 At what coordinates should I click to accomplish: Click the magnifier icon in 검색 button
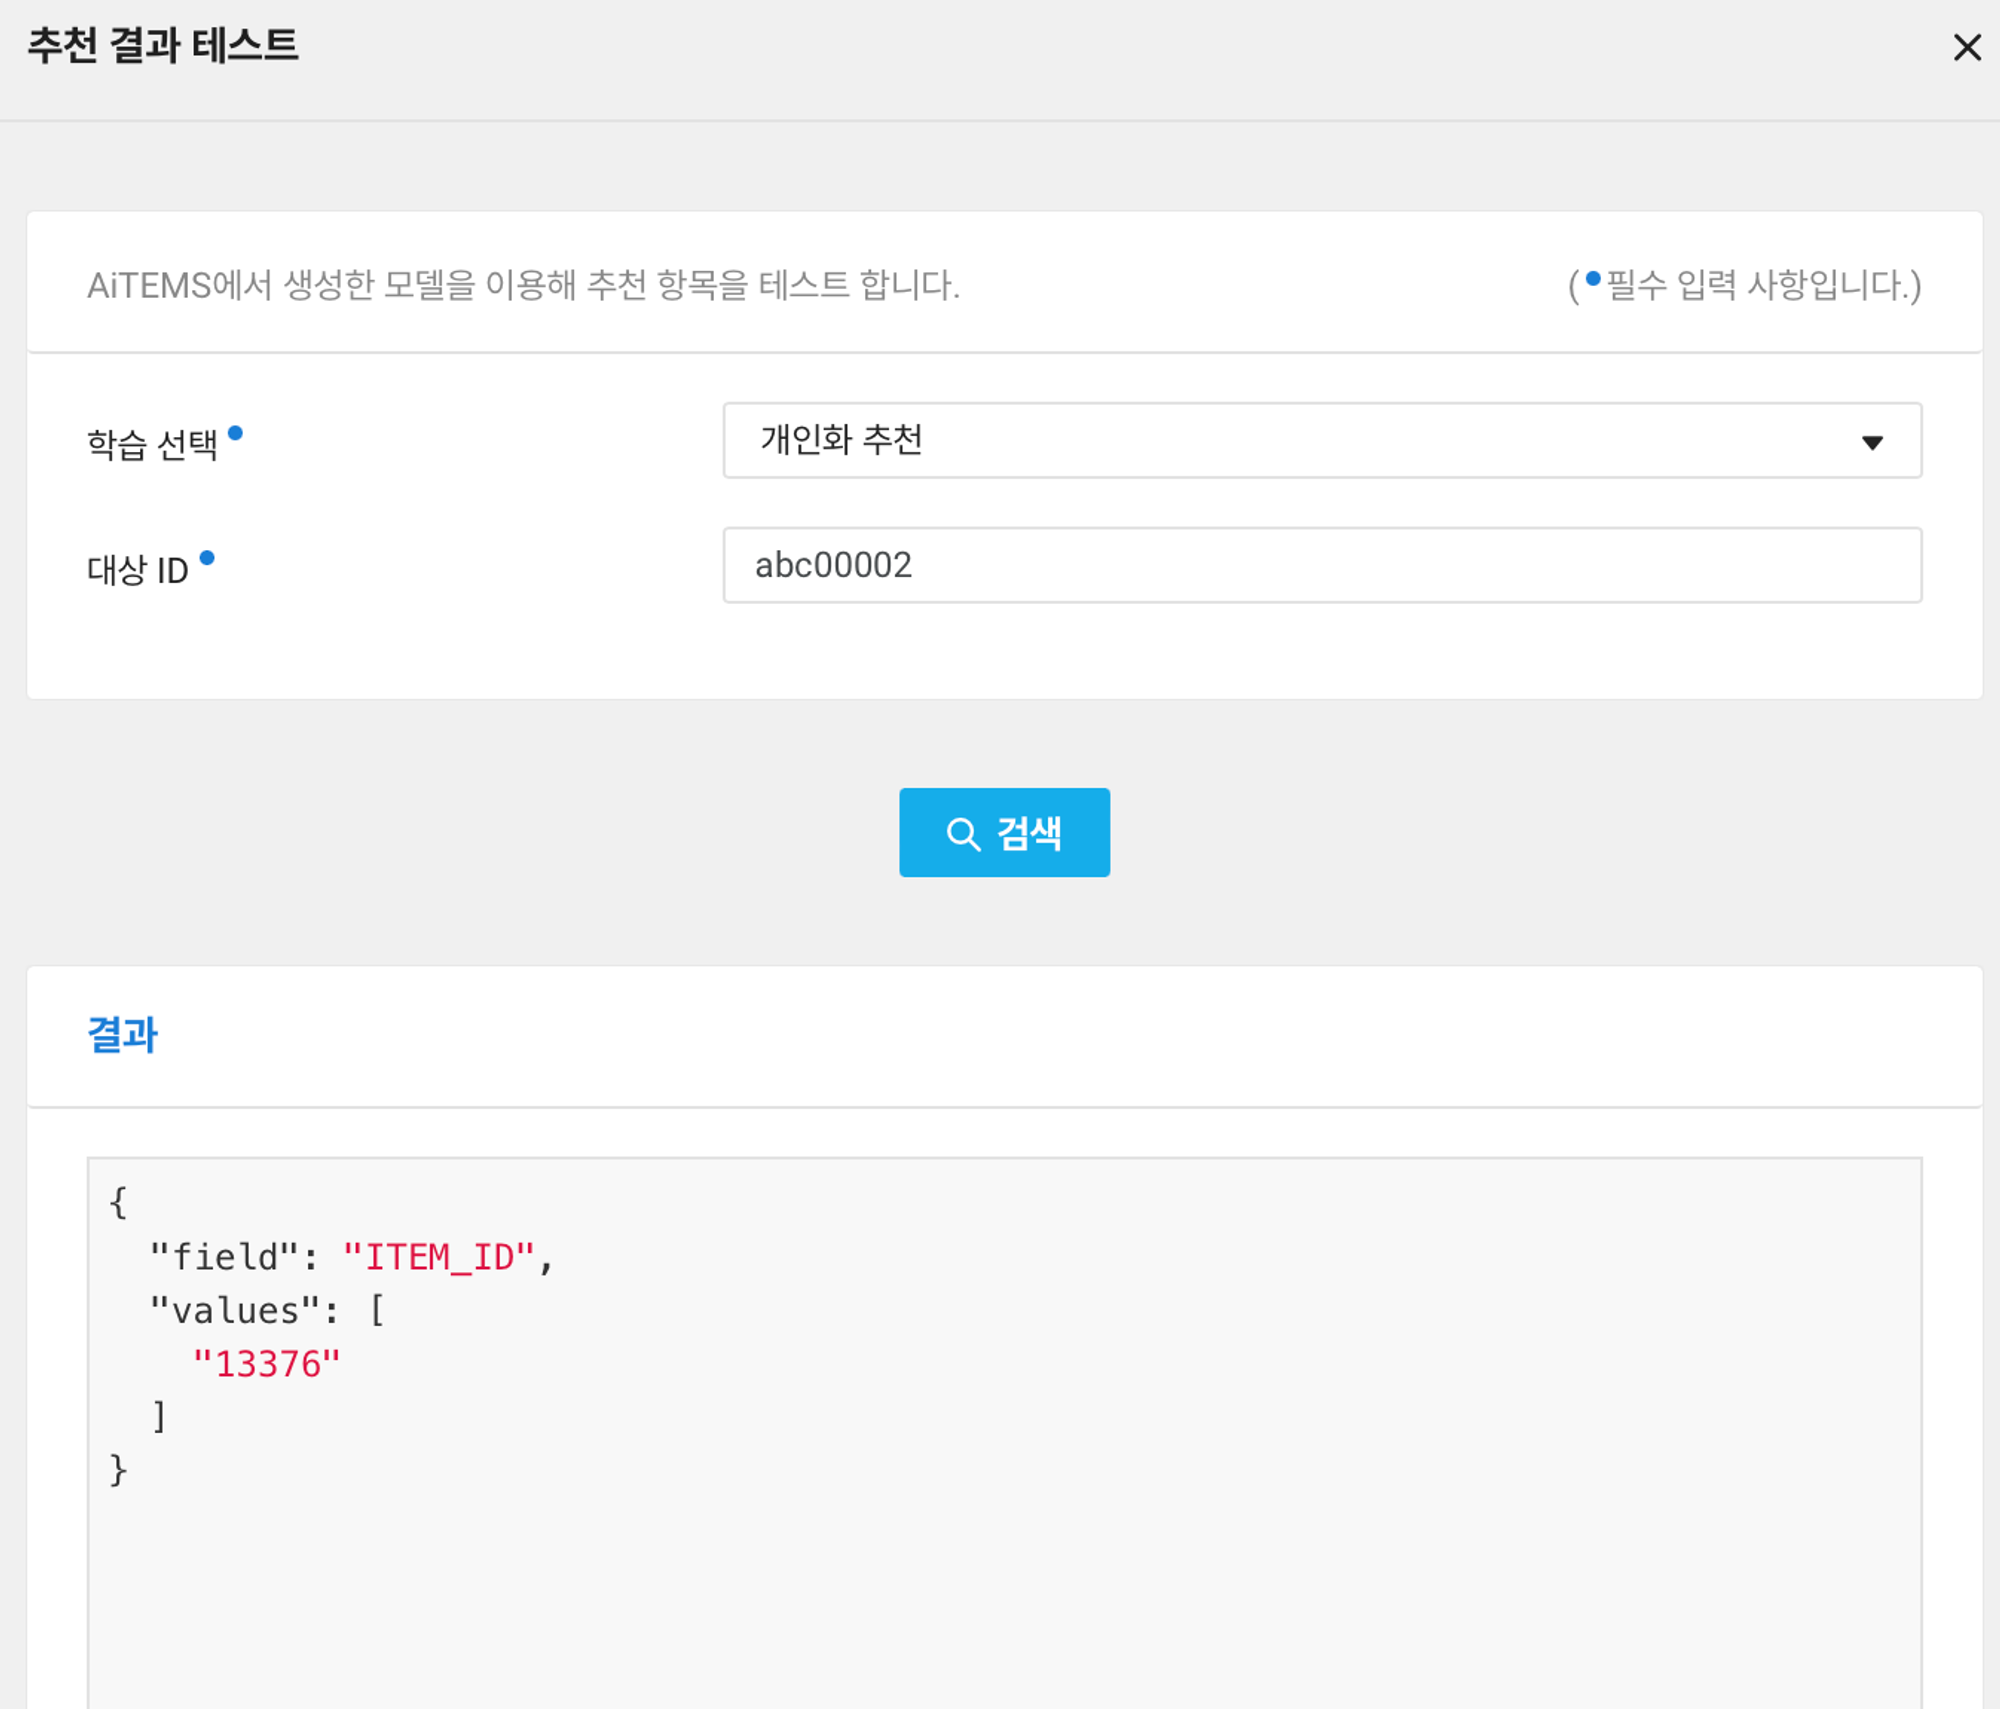962,834
